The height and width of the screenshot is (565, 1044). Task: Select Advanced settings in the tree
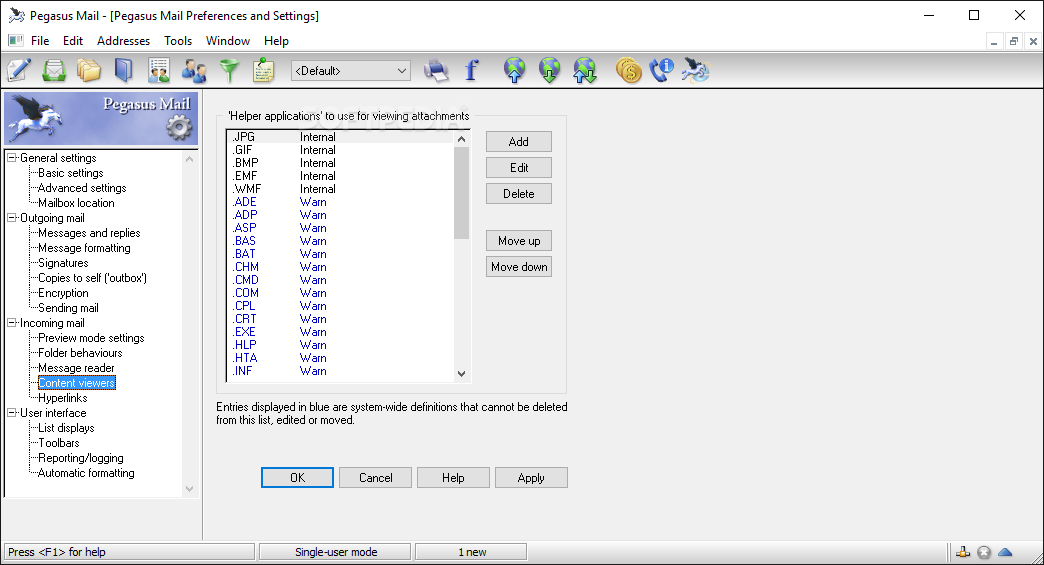point(82,188)
